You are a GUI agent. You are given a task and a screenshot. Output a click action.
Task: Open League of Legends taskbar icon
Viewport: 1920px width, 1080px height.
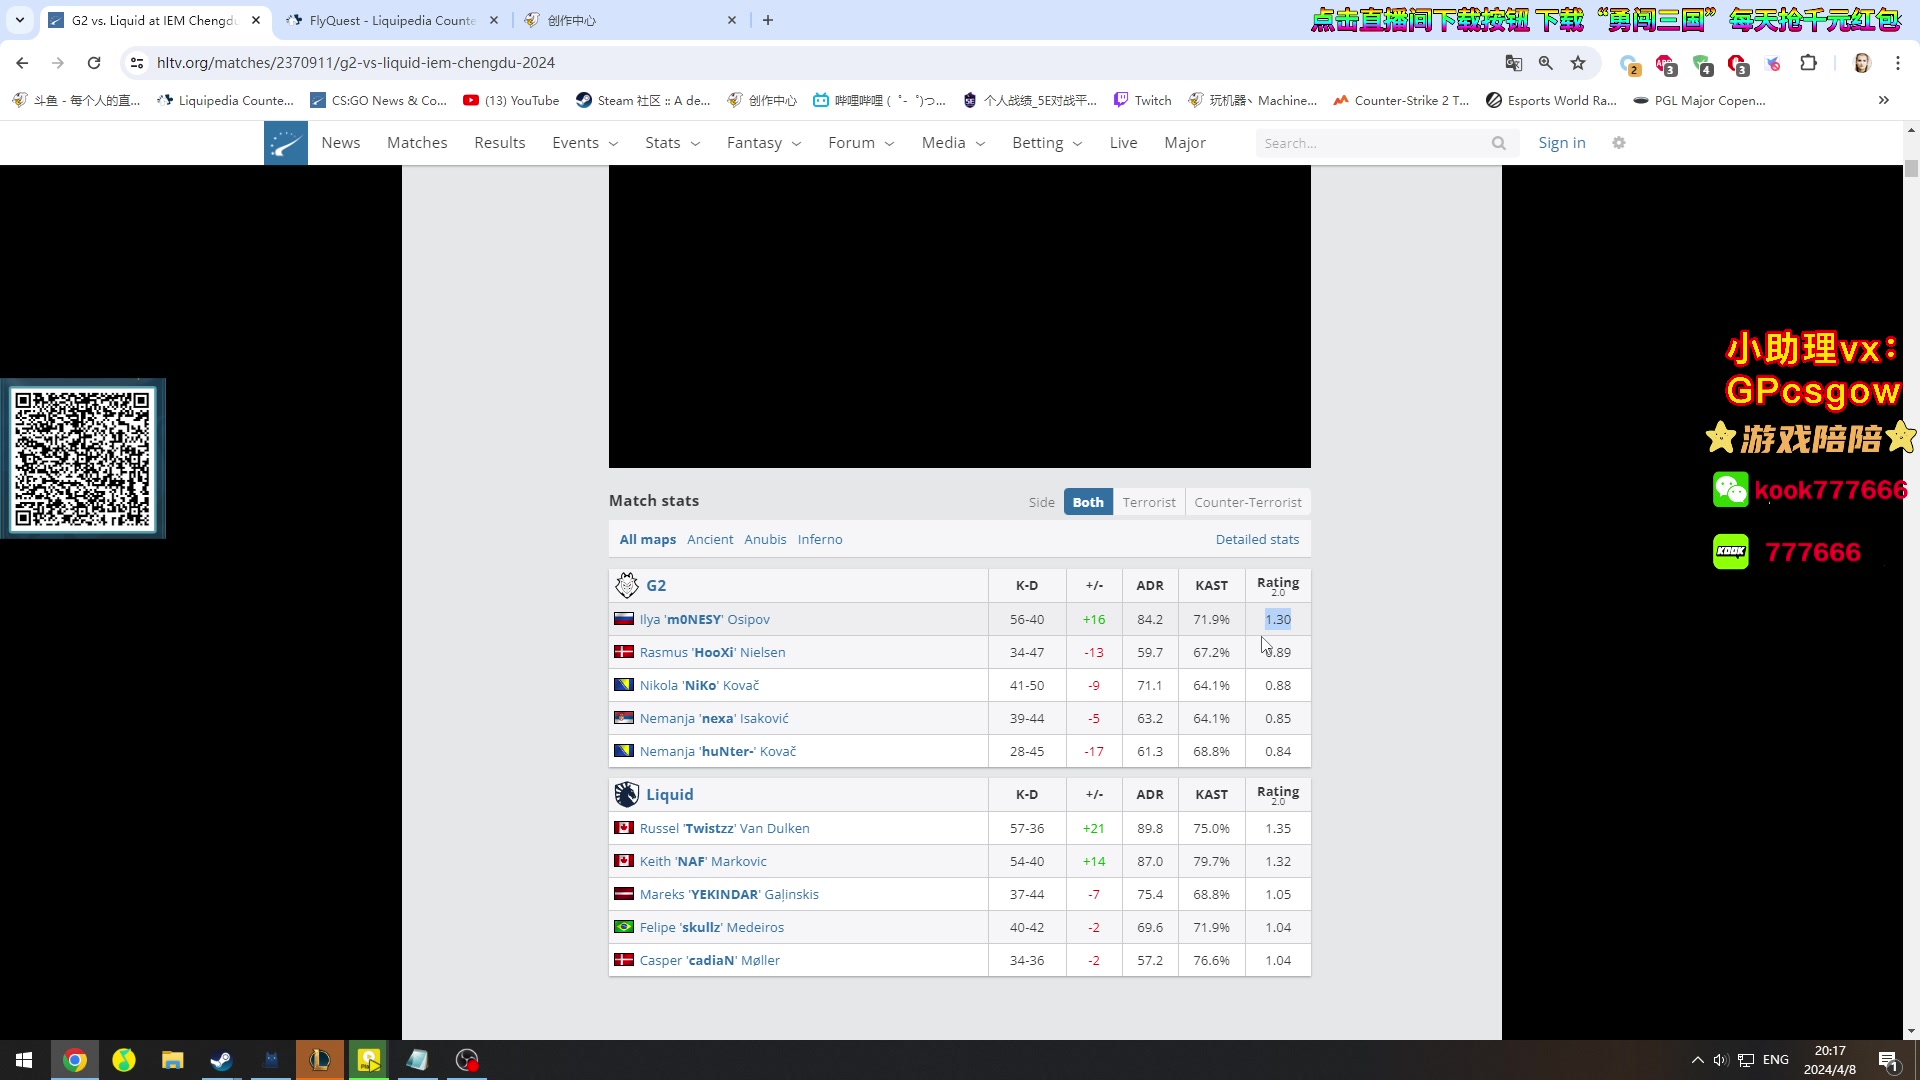point(320,1060)
